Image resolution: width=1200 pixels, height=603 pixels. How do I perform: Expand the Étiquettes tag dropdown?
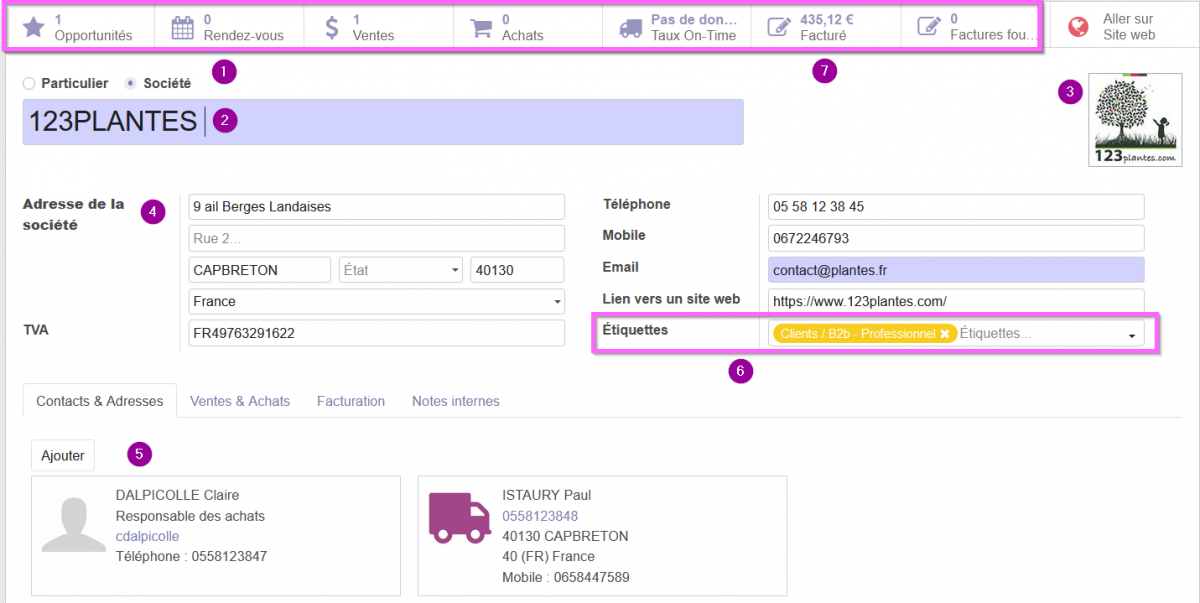tap(1132, 335)
